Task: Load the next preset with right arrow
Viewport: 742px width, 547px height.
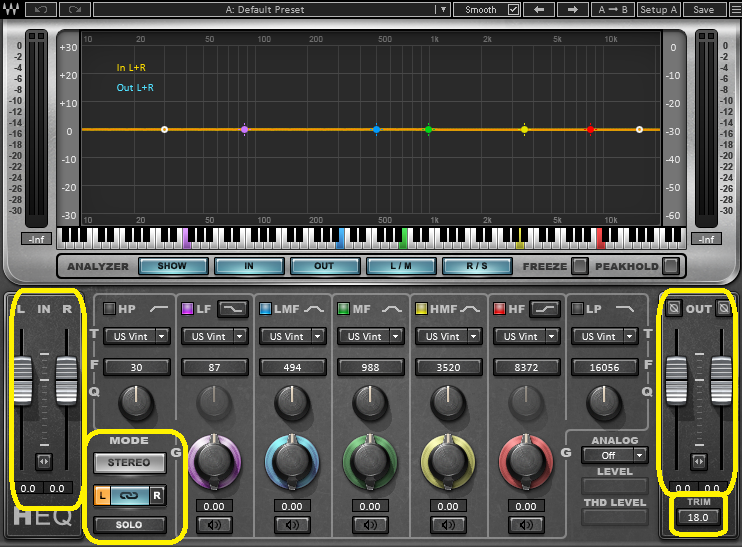Action: [x=572, y=9]
